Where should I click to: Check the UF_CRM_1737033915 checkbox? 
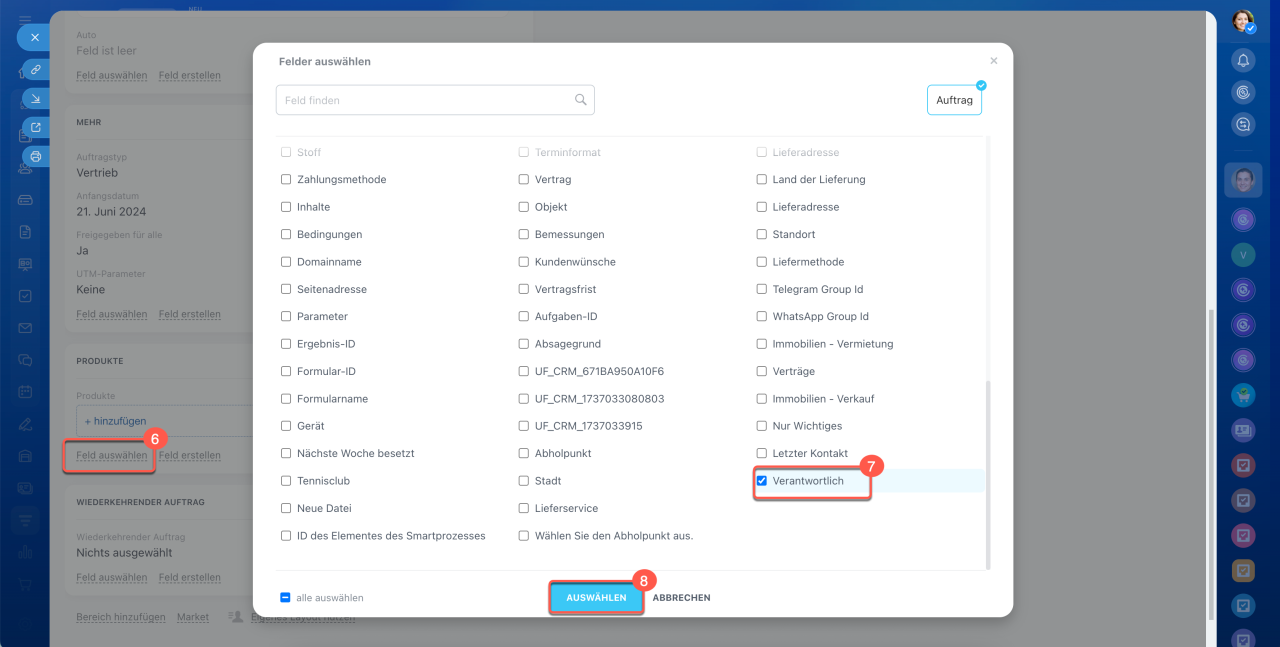tap(524, 426)
